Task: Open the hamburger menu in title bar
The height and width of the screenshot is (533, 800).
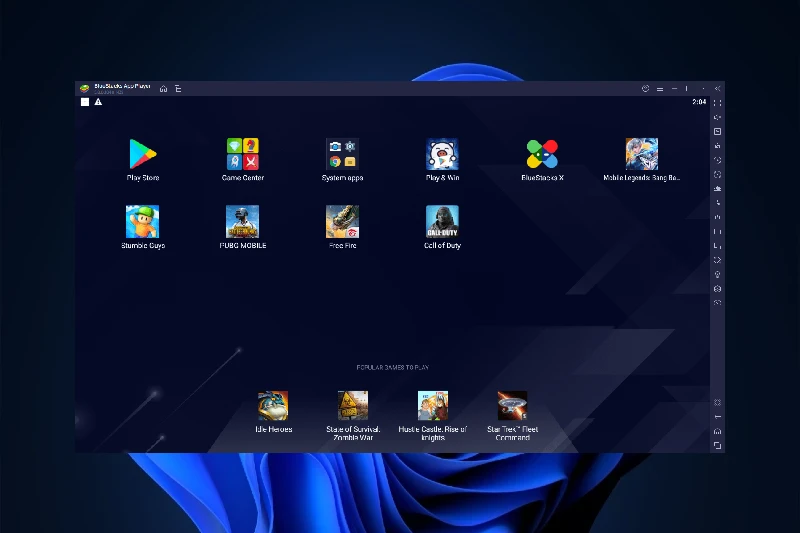Action: [660, 89]
